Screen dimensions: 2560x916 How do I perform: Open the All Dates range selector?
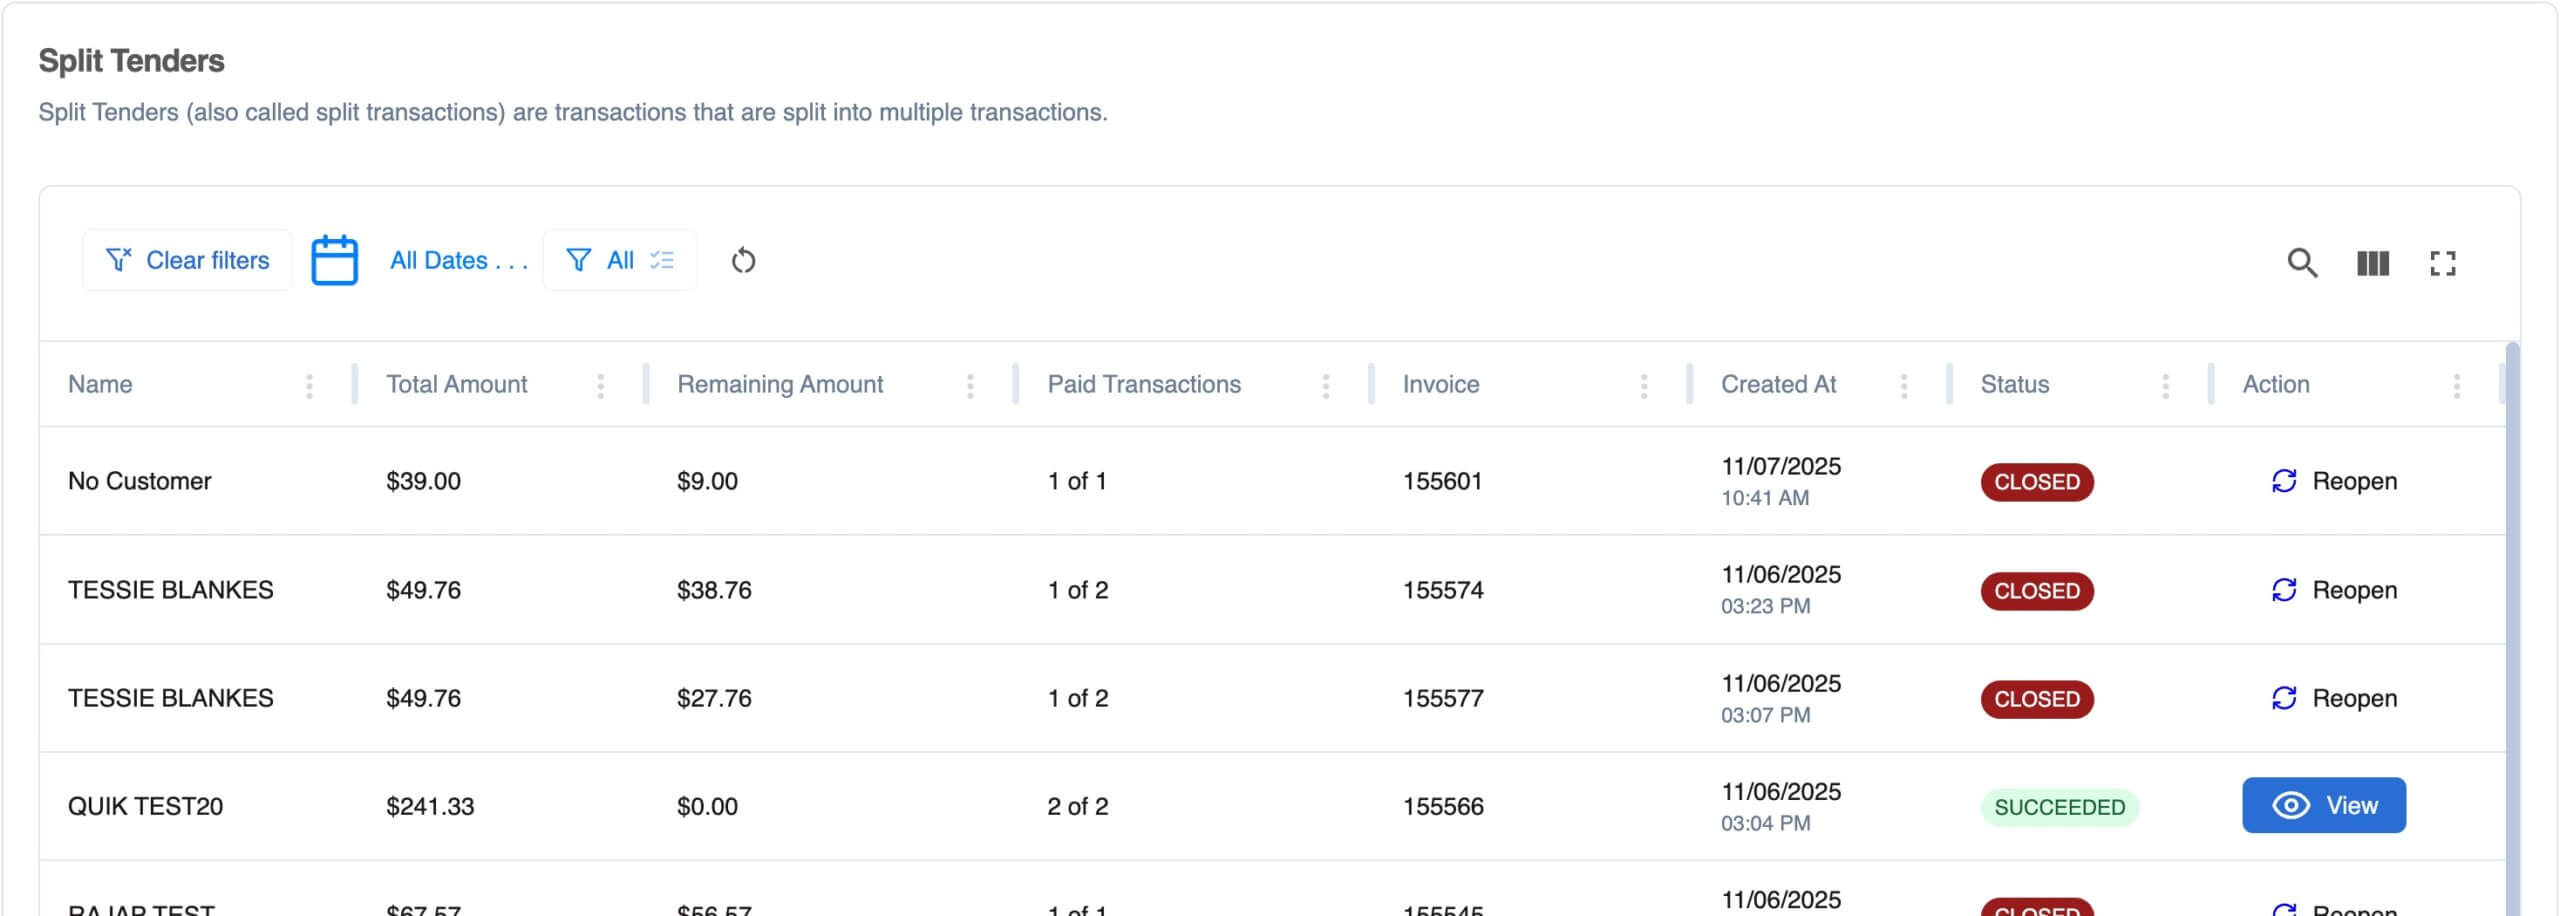pyautogui.click(x=458, y=261)
